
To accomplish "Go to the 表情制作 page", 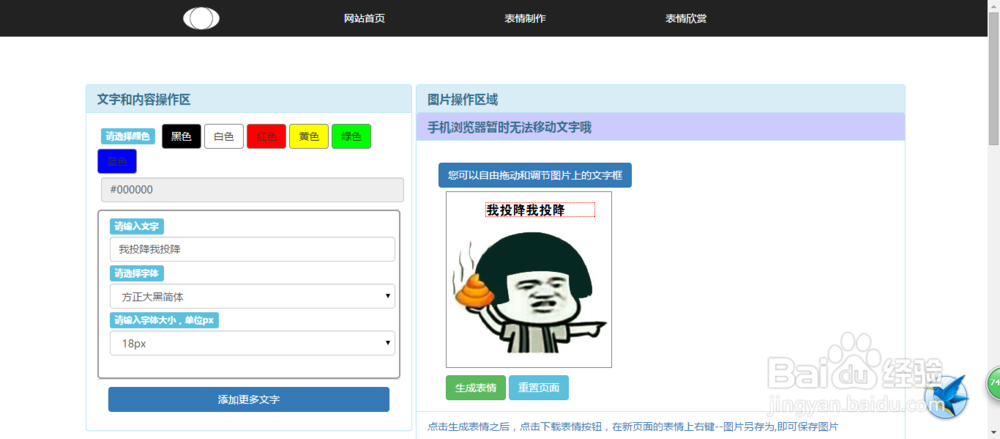I will pos(525,19).
